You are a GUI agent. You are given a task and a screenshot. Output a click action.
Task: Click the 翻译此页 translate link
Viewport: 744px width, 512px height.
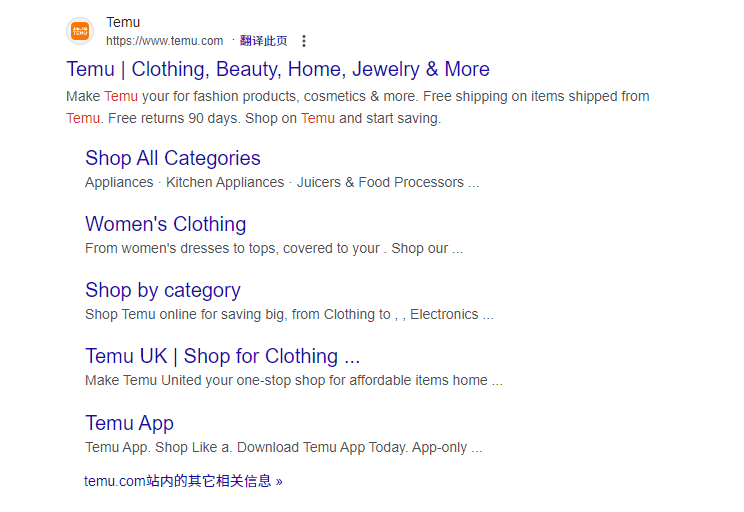263,41
